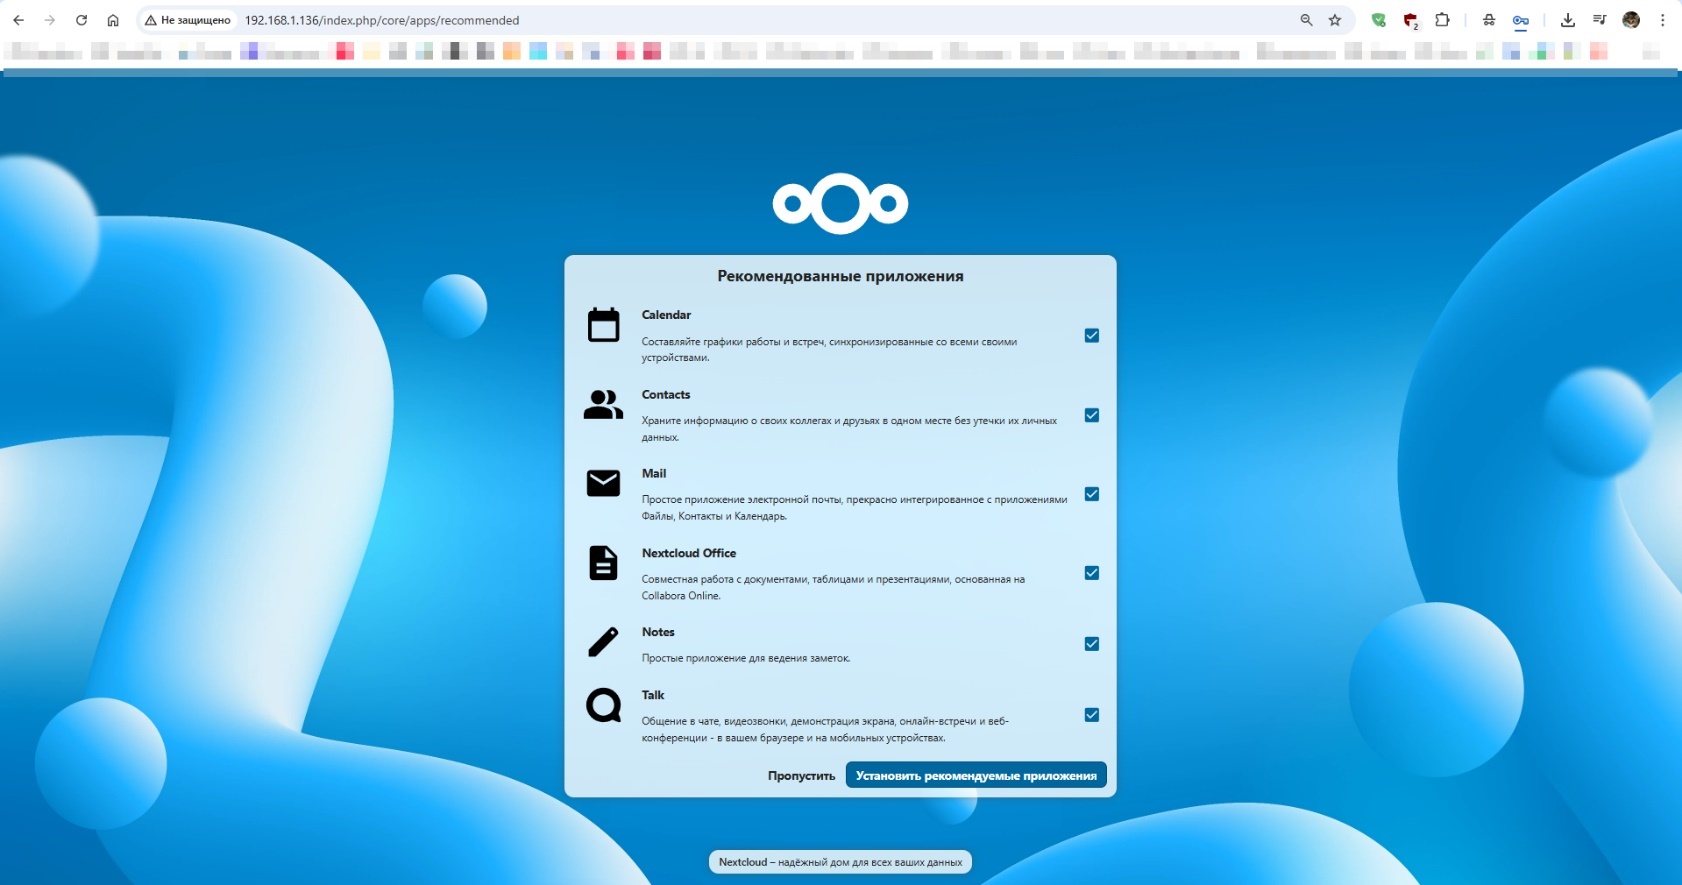Click the Mail envelope icon
Screen dimensions: 1682x885
point(603,483)
